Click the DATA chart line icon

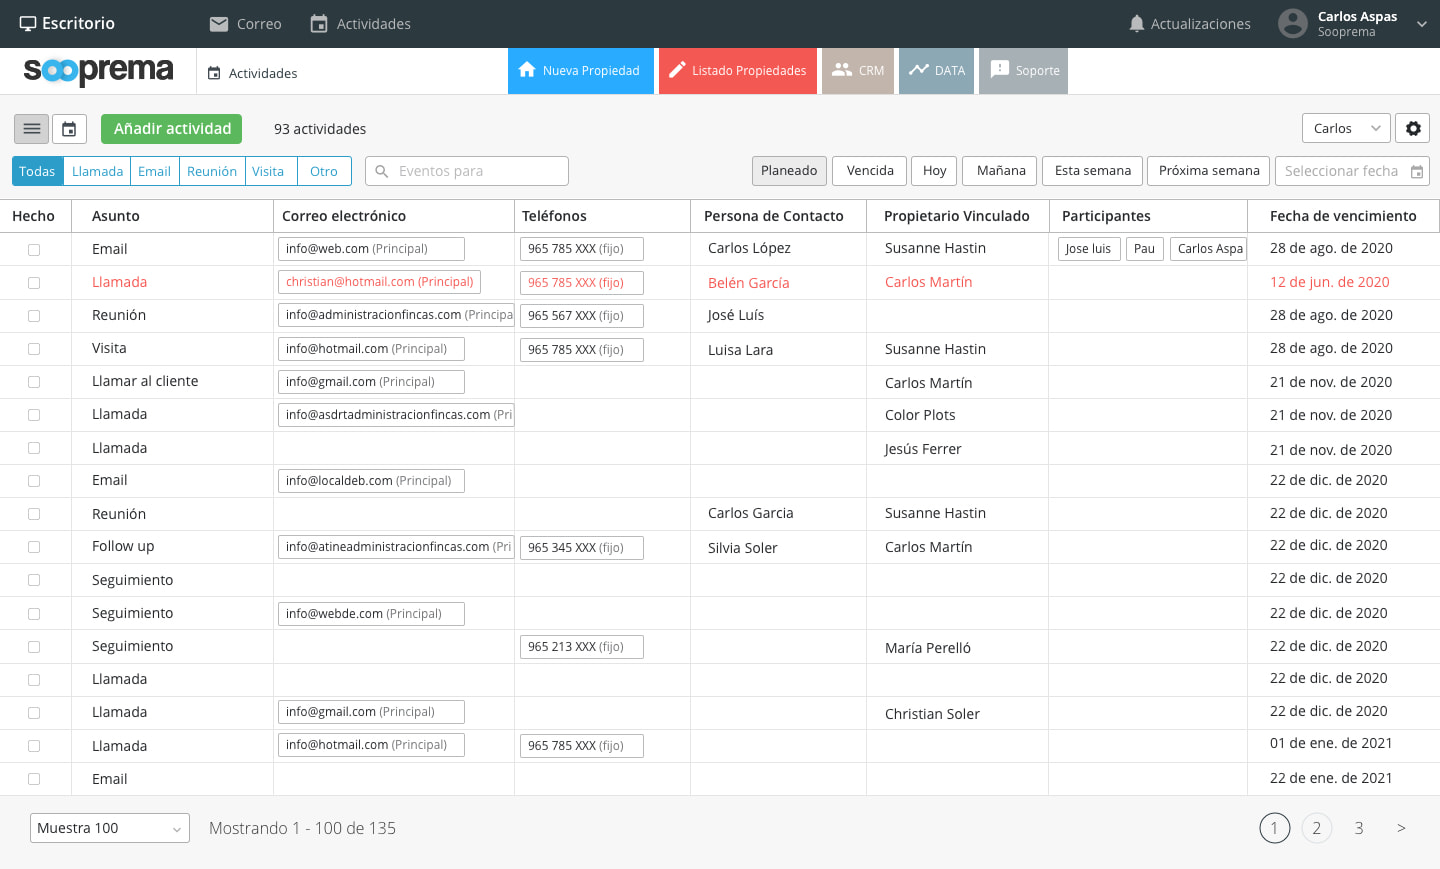(x=919, y=70)
